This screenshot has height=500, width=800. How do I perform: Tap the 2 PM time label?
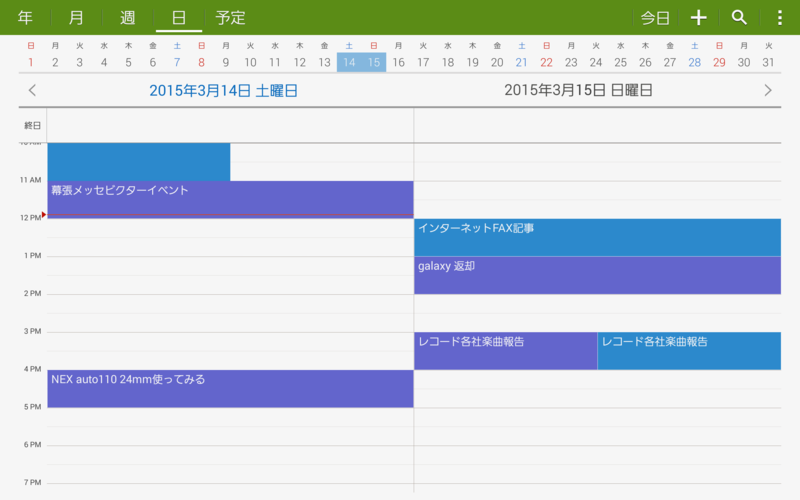pyautogui.click(x=32, y=293)
